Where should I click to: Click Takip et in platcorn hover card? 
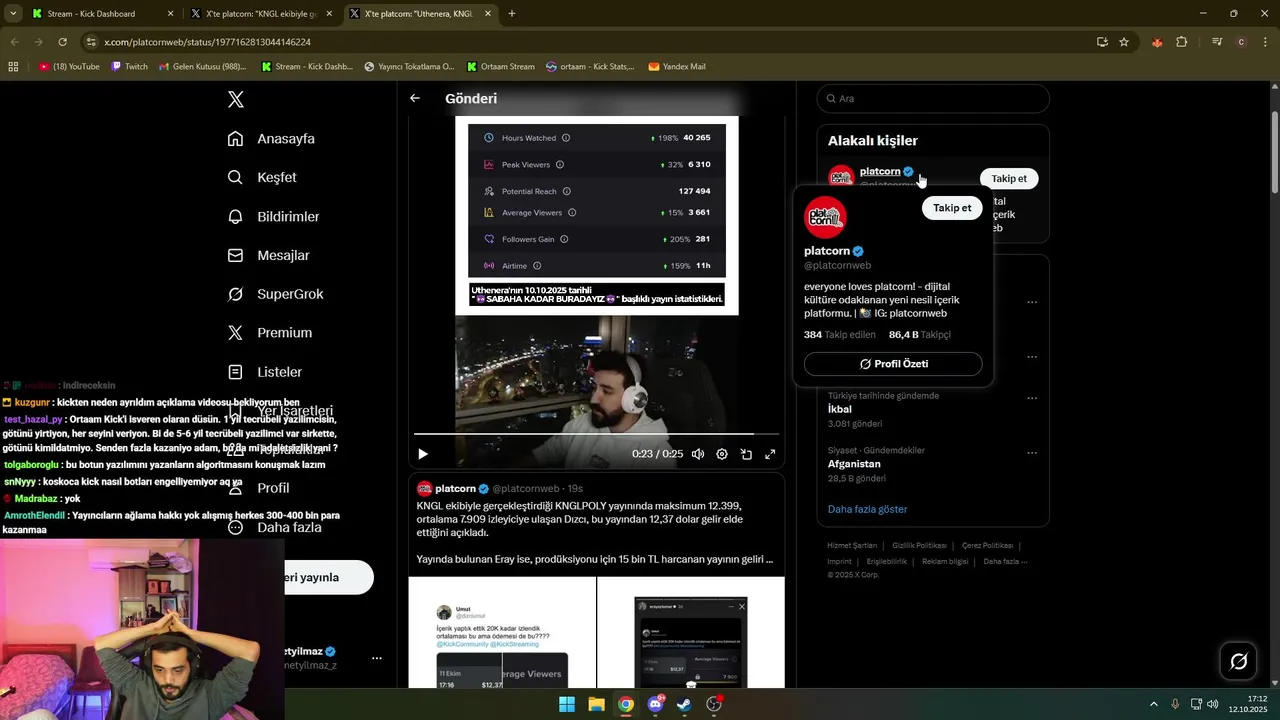click(952, 208)
